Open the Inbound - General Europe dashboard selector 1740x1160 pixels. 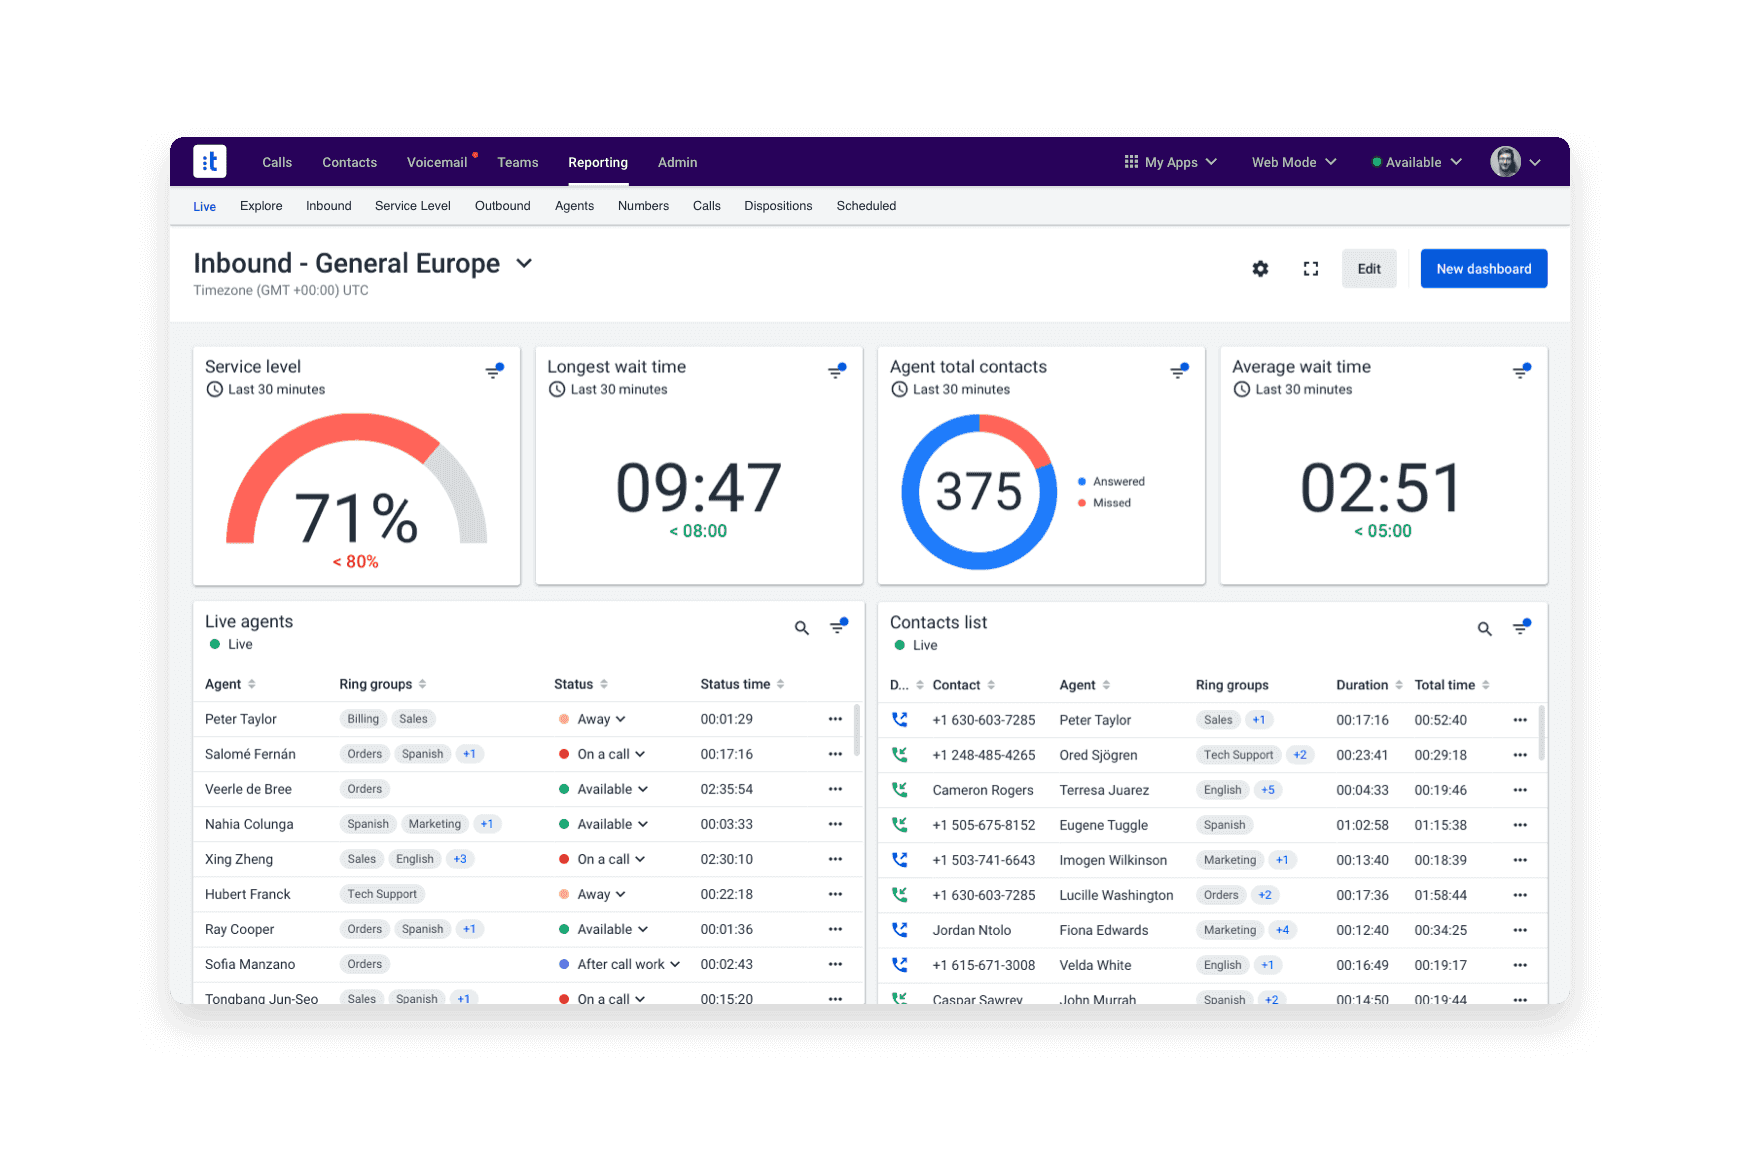tap(524, 263)
